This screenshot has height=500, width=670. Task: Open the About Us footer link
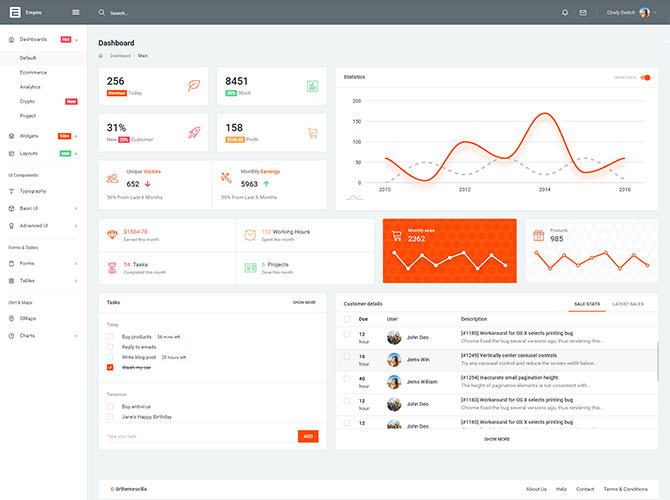coord(536,489)
